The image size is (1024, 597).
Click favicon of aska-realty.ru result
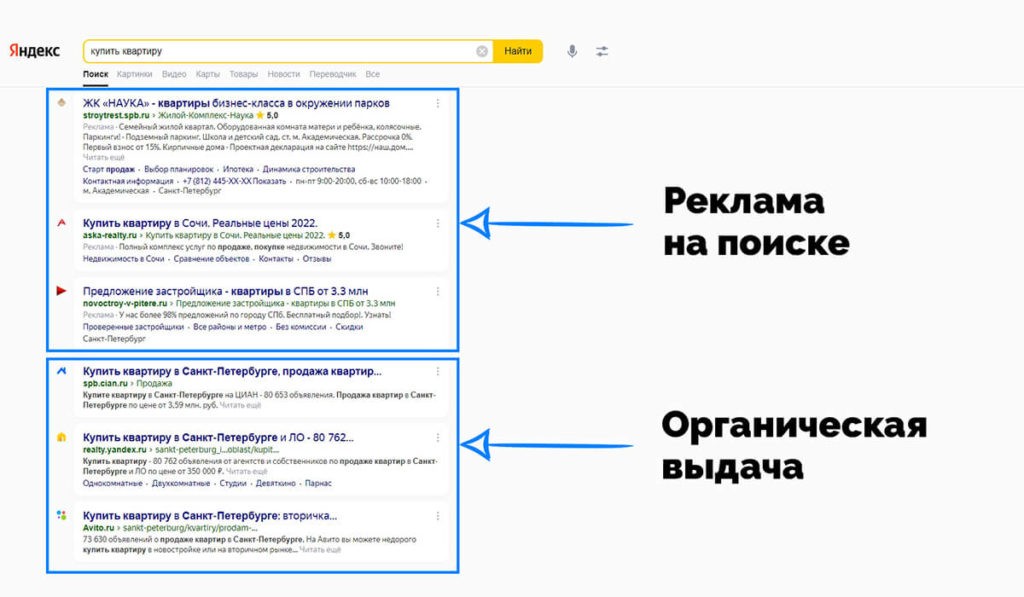click(x=61, y=223)
